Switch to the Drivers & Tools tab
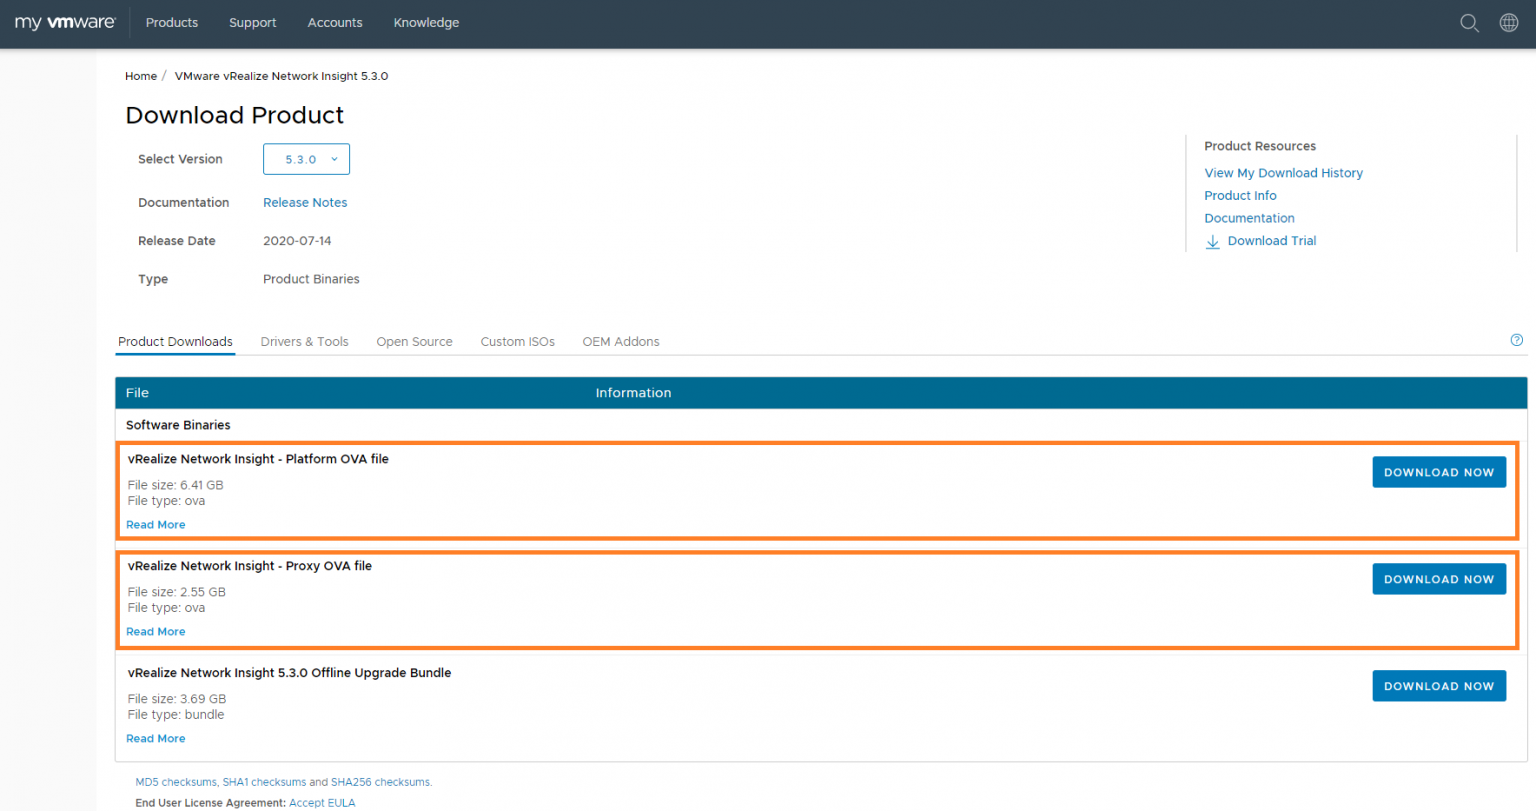The image size is (1536, 811). click(304, 341)
